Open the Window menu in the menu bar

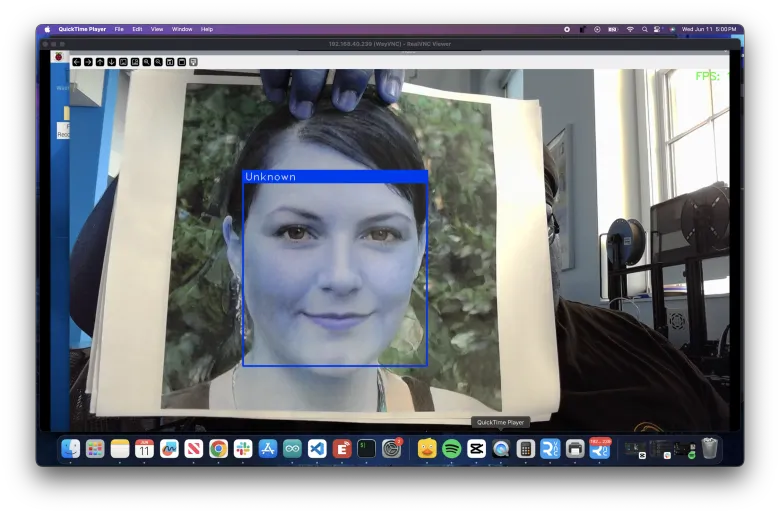click(x=182, y=29)
